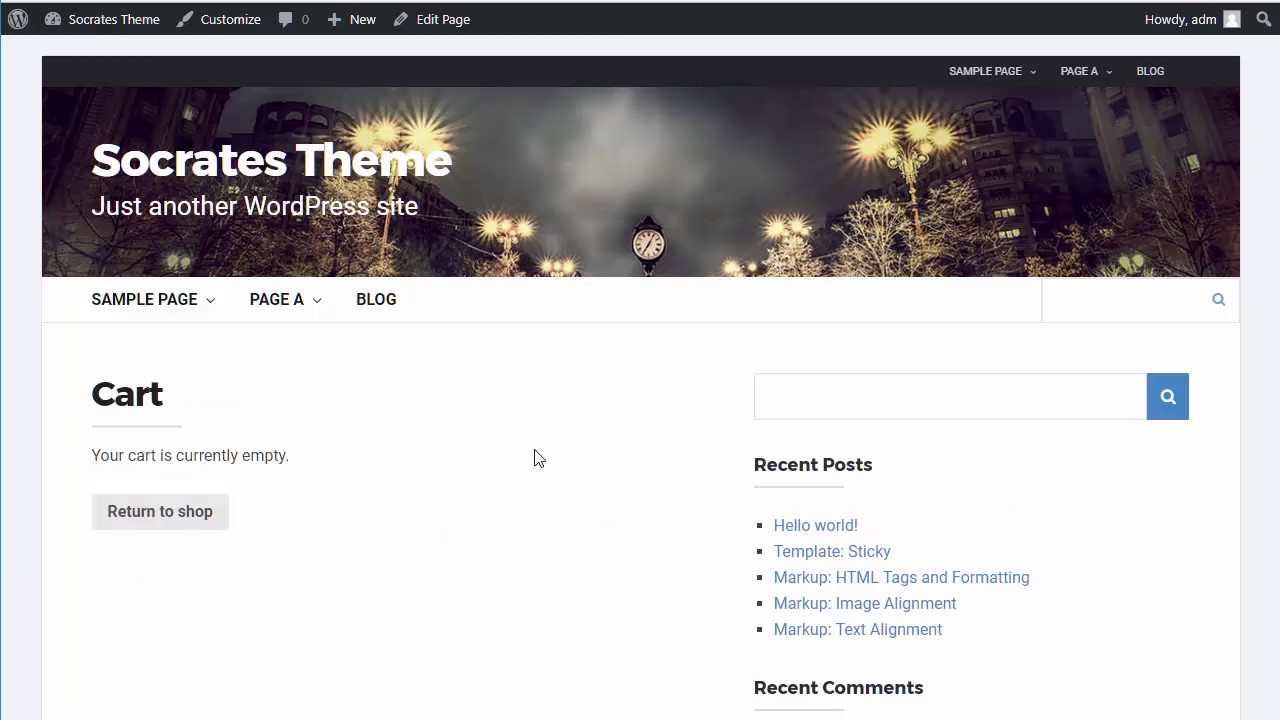Expand the main navigation PAGE A chevron
Image resolution: width=1280 pixels, height=720 pixels.
point(317,300)
